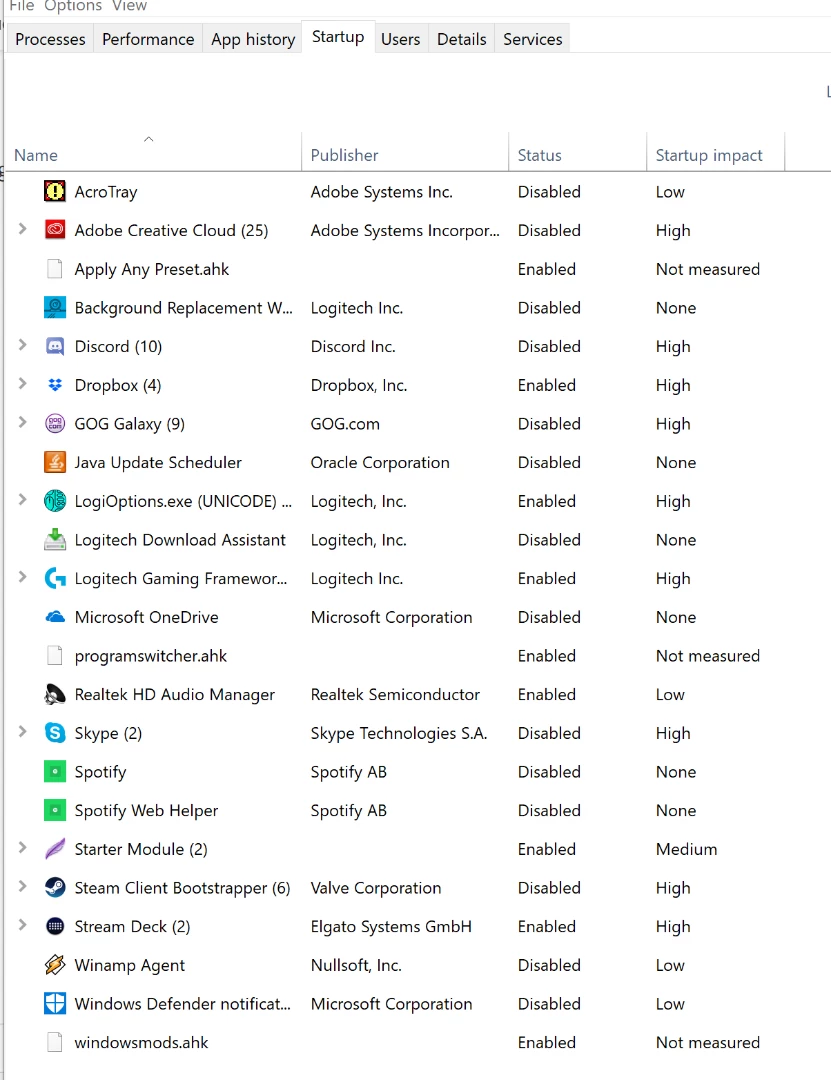The height and width of the screenshot is (1080, 831).
Task: Click the programswitcher.ahk file icon
Action: tap(55, 656)
